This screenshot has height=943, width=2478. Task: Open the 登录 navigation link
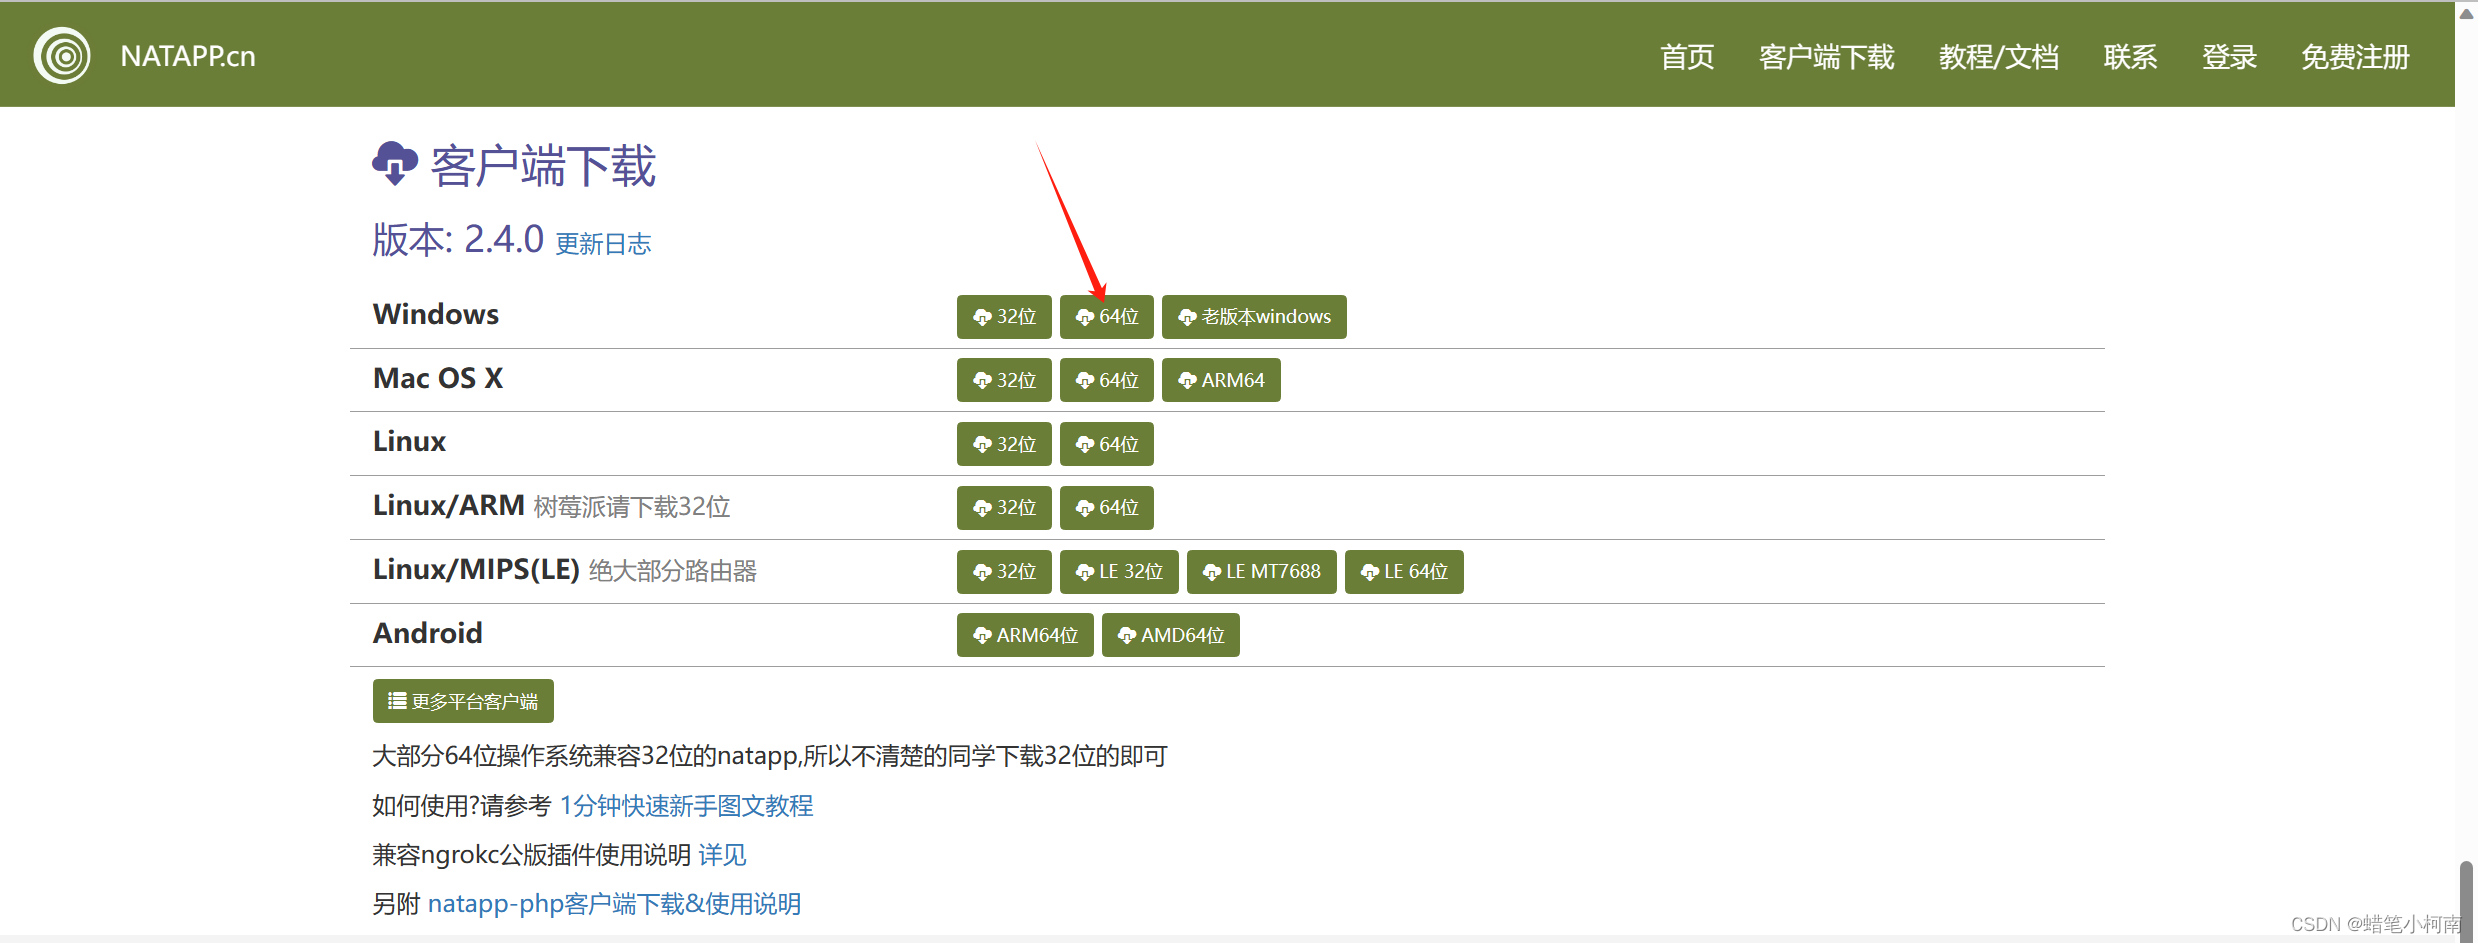pos(2229,57)
